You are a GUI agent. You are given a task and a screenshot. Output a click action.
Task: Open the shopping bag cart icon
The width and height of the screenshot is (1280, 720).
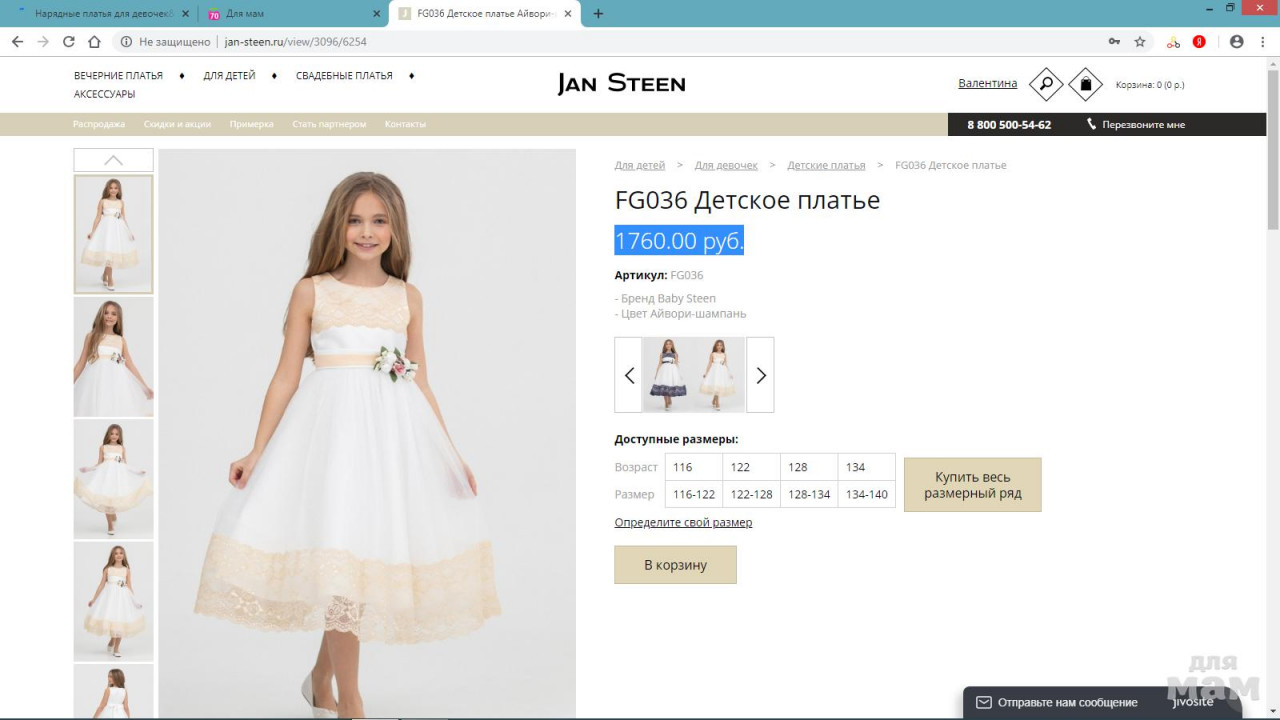point(1085,84)
